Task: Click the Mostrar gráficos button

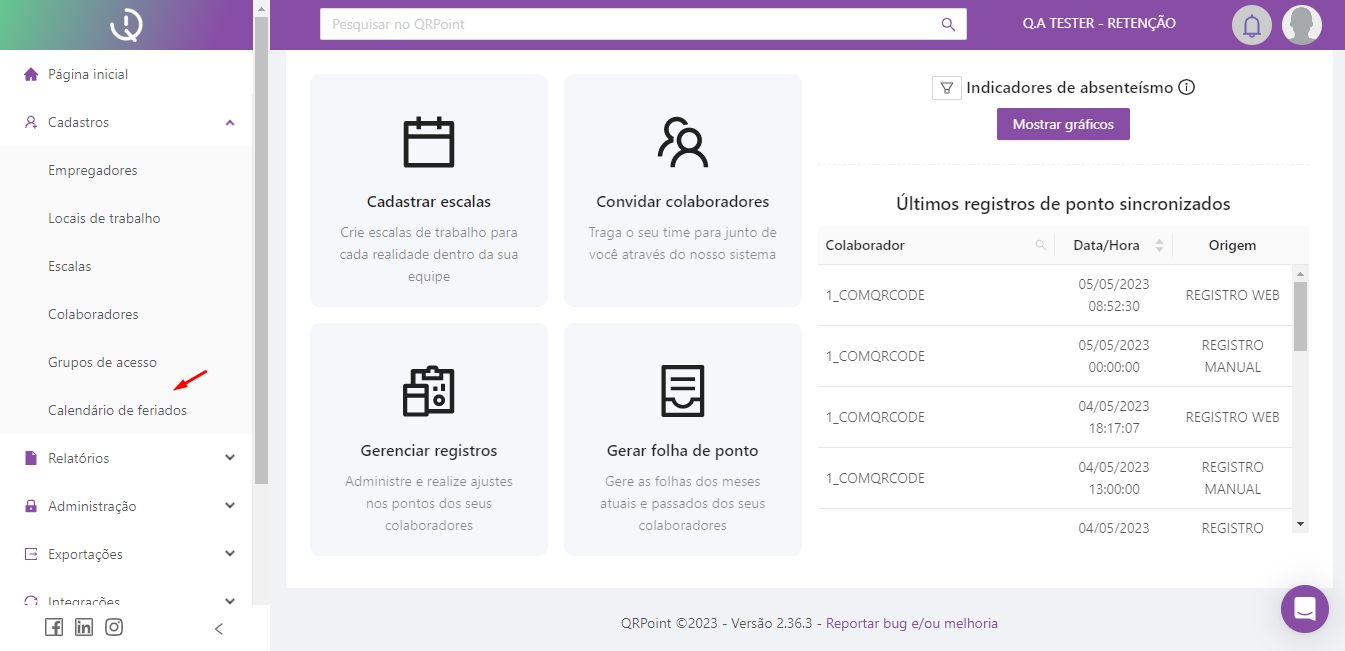Action: coord(1062,125)
